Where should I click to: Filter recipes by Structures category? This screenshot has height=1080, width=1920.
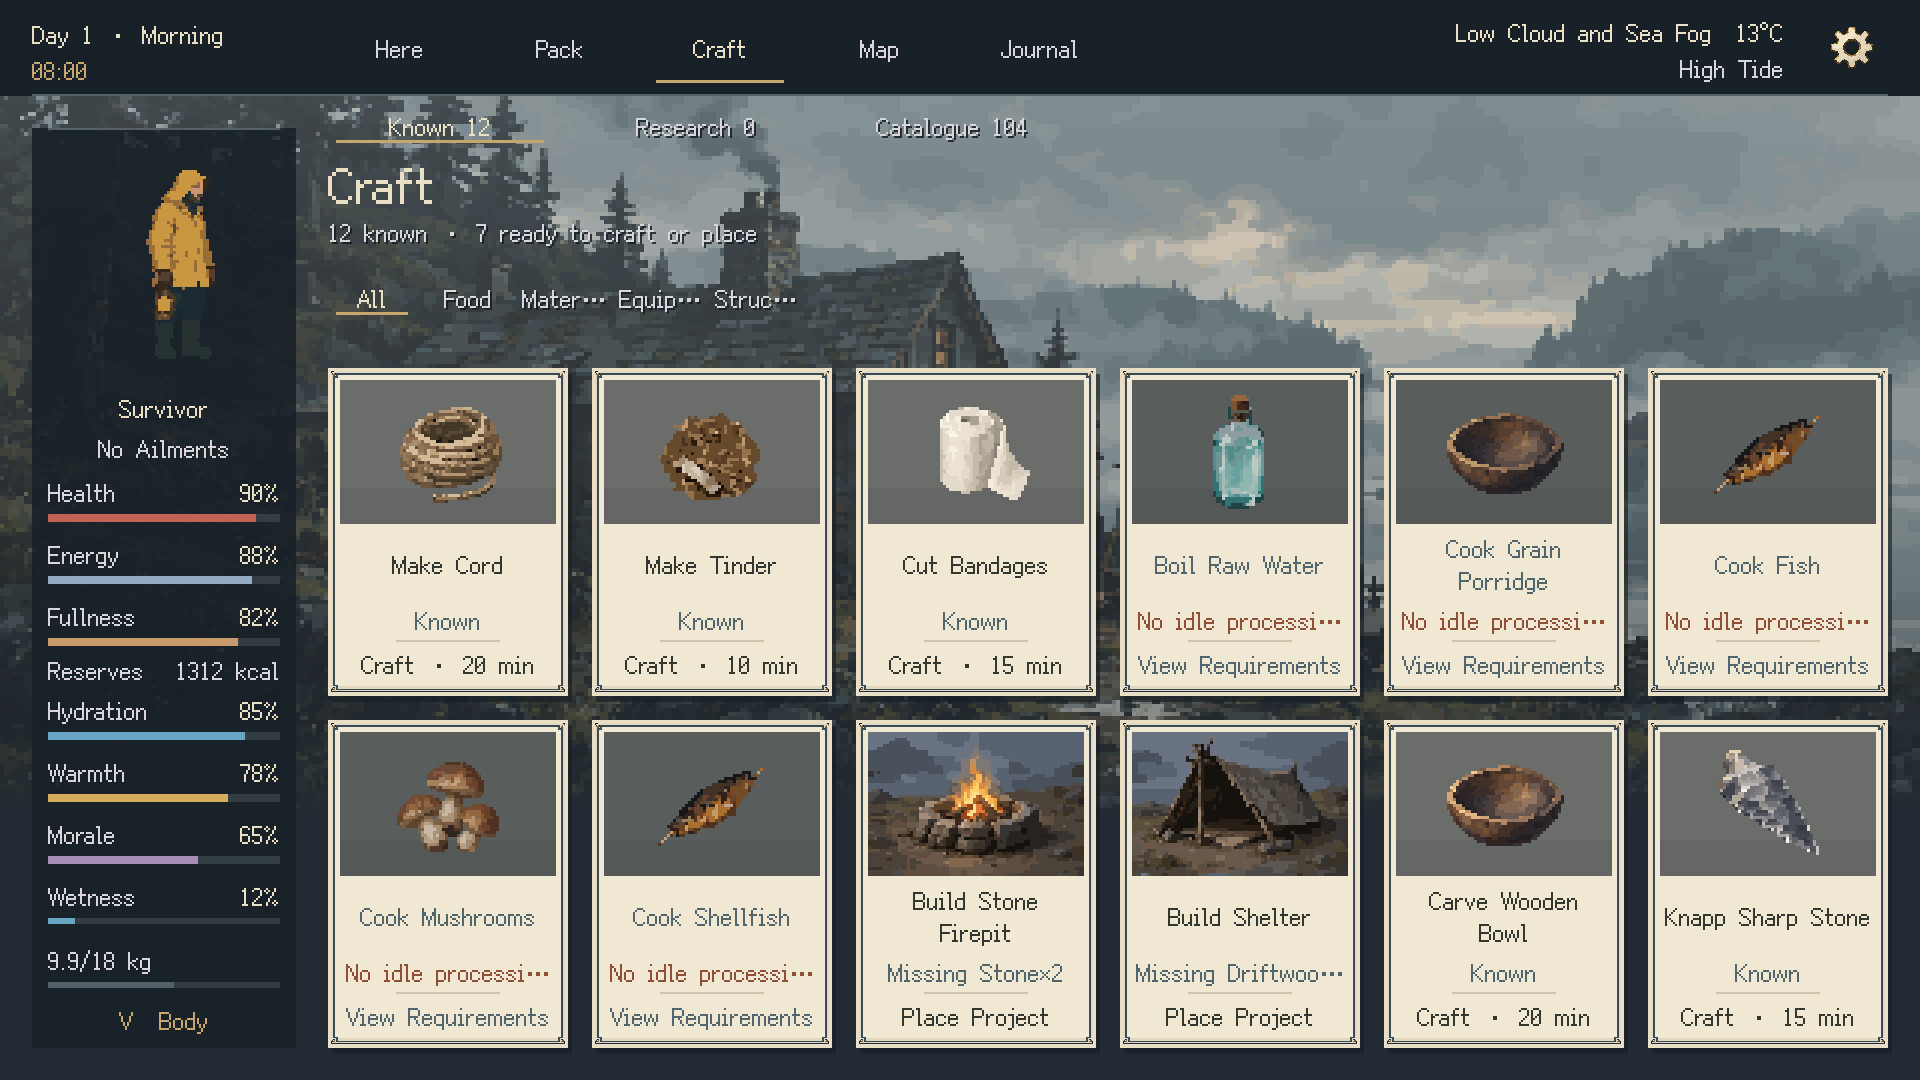point(755,300)
